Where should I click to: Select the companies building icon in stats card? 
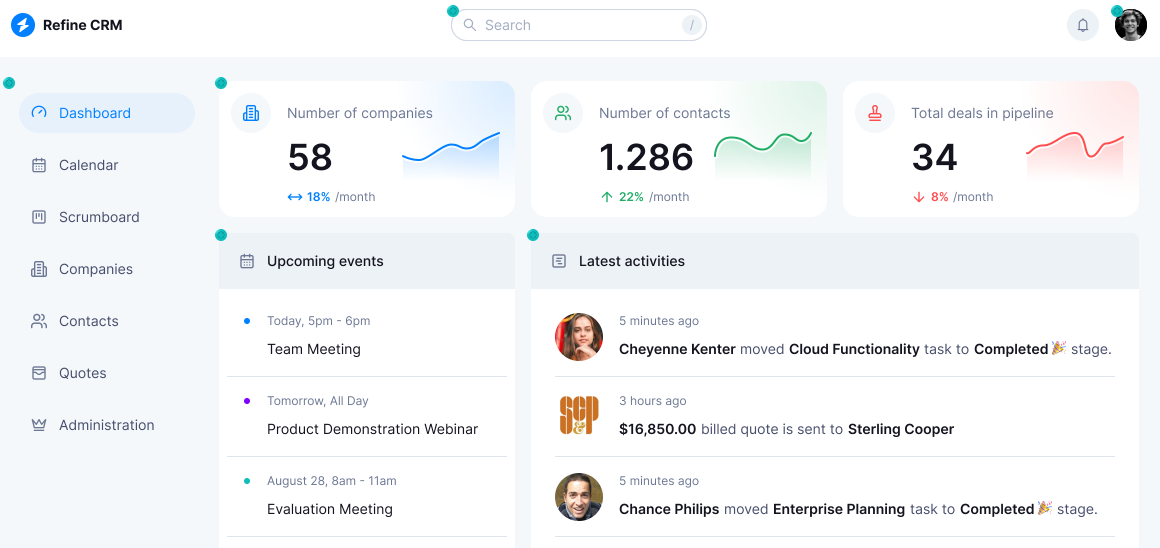pyautogui.click(x=251, y=113)
